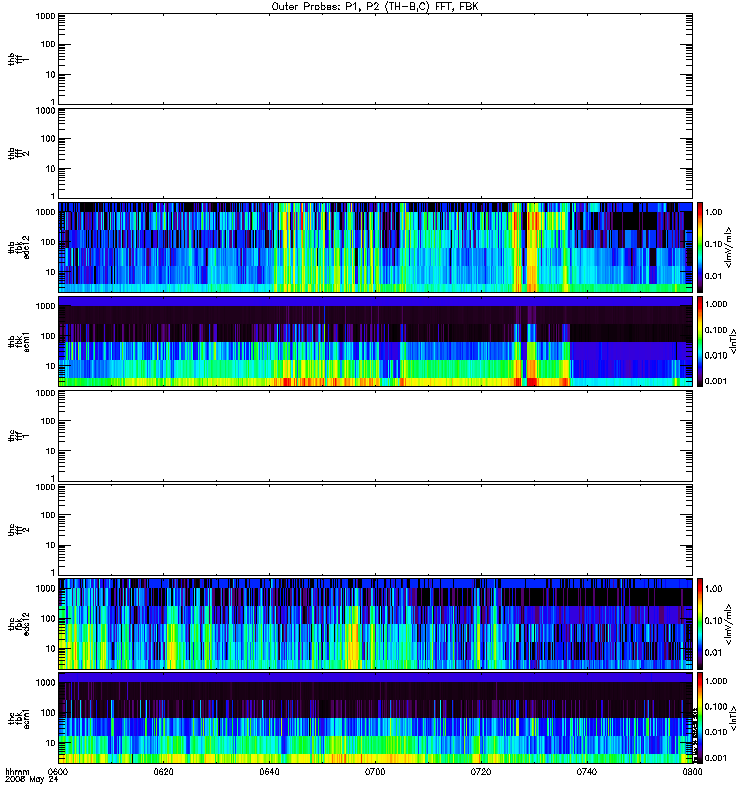750x800 pixels.
Task: Click the <|nT|> unit label of thc scm1
Action: pyautogui.click(x=733, y=718)
